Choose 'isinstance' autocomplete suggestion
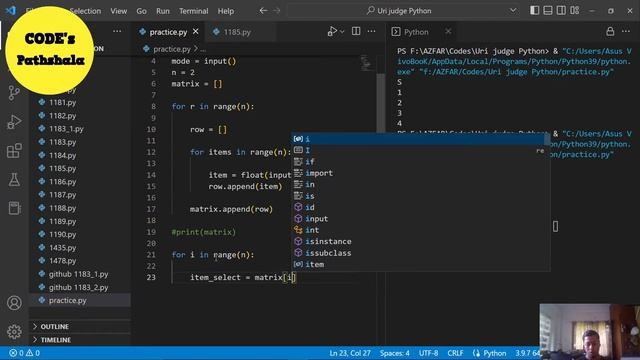Screen dimensions: 640x360 (x=420, y=242)
